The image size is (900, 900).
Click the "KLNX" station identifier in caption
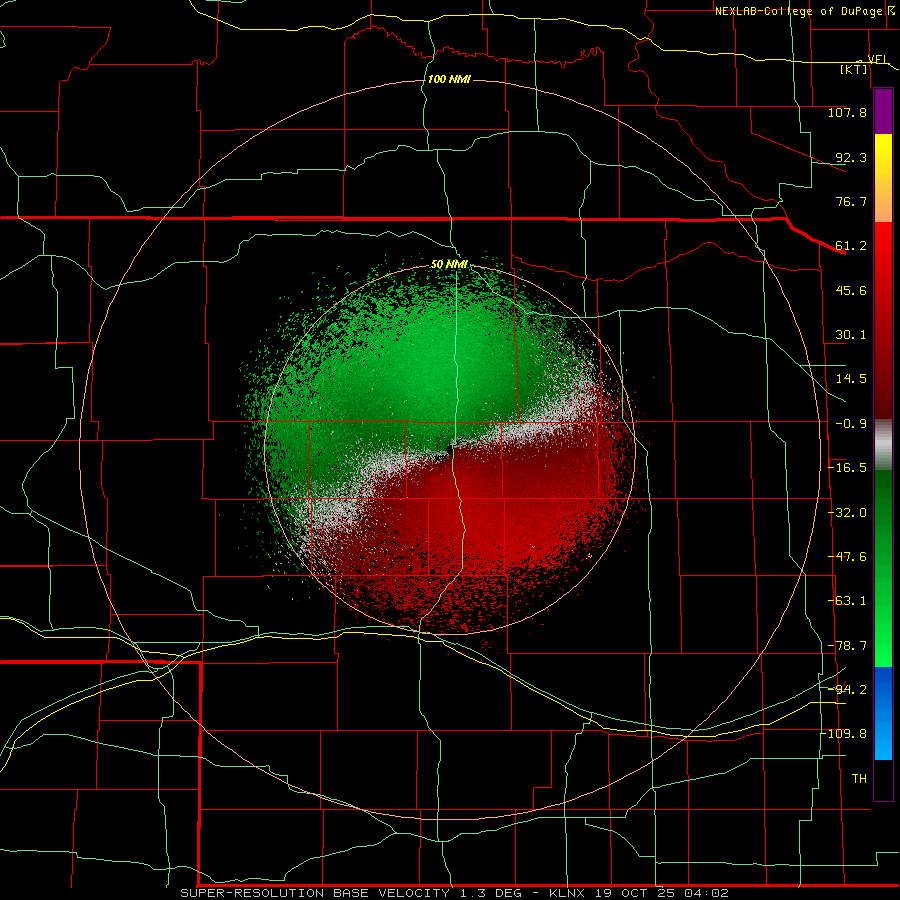point(567,893)
